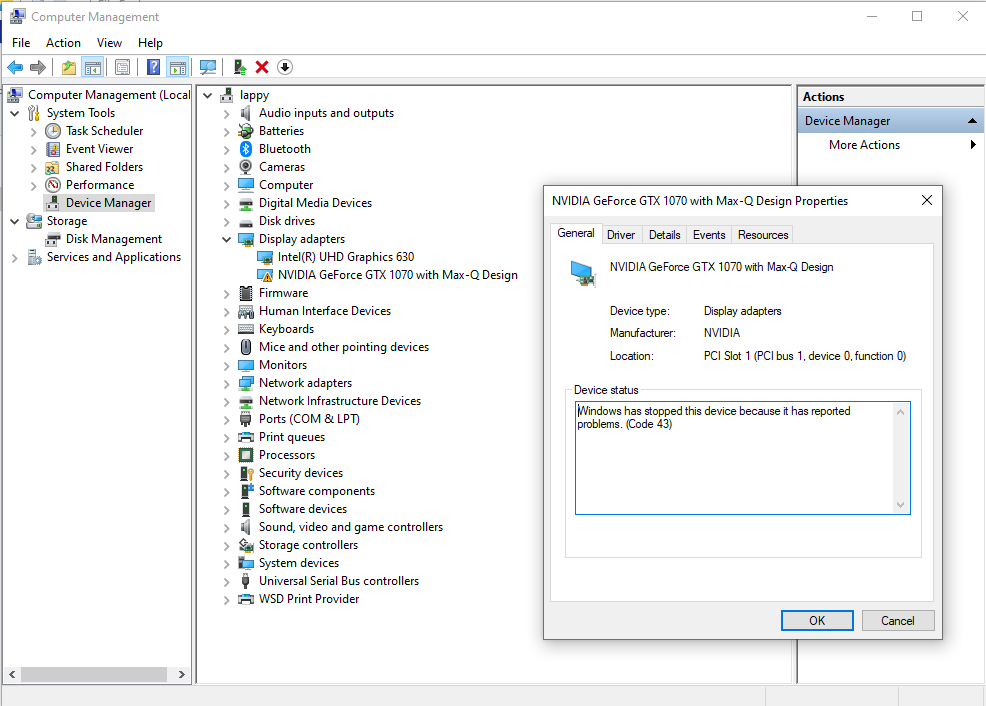
Task: Expand the Services and Applications node
Action: coord(14,258)
